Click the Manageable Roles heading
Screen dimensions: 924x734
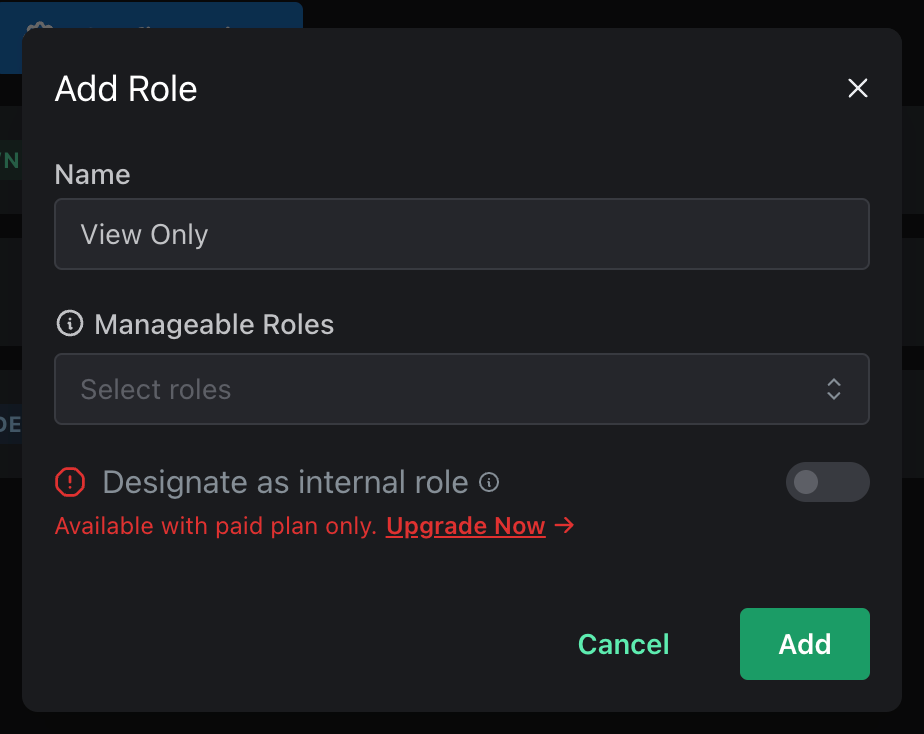pyautogui.click(x=213, y=324)
